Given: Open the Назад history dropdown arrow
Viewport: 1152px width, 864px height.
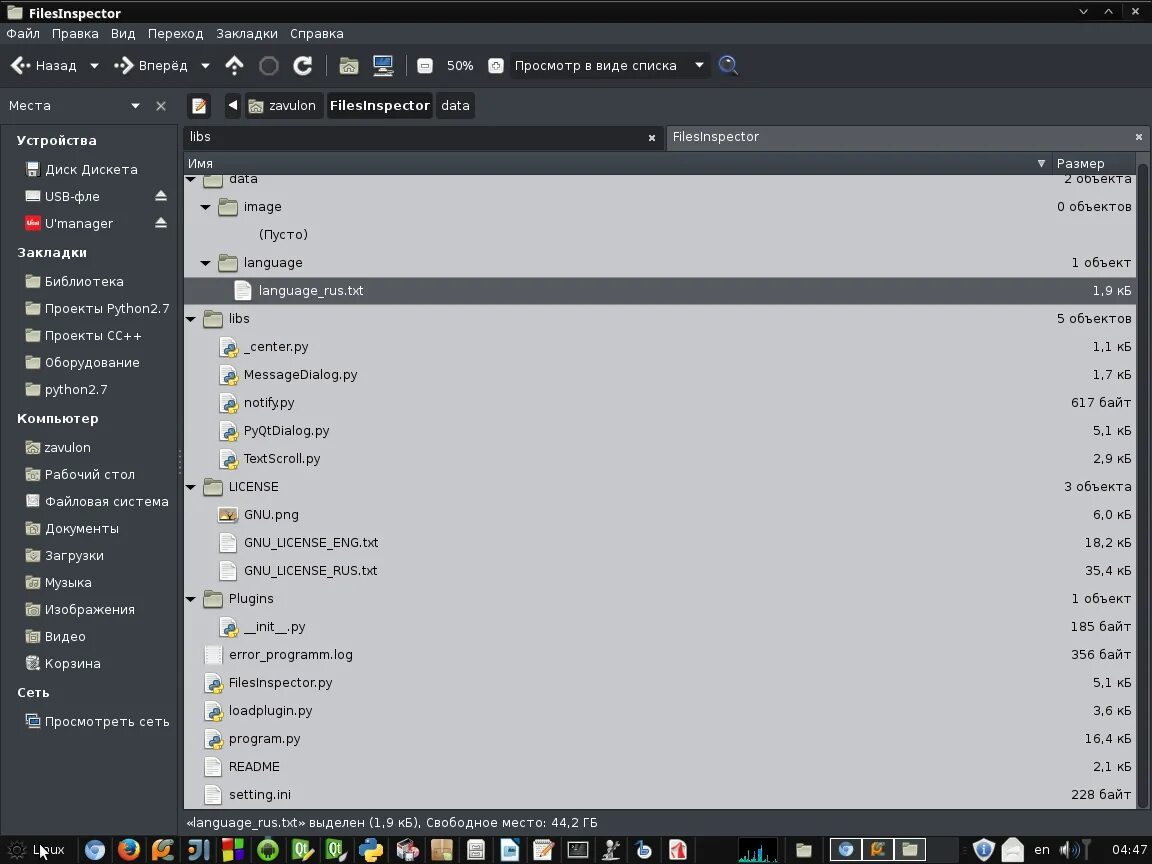Looking at the screenshot, I should (x=94, y=65).
